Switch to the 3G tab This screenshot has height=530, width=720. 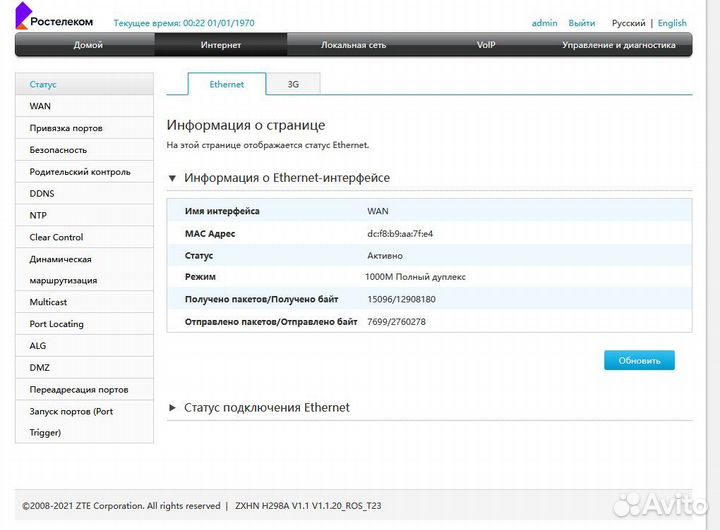pos(293,85)
